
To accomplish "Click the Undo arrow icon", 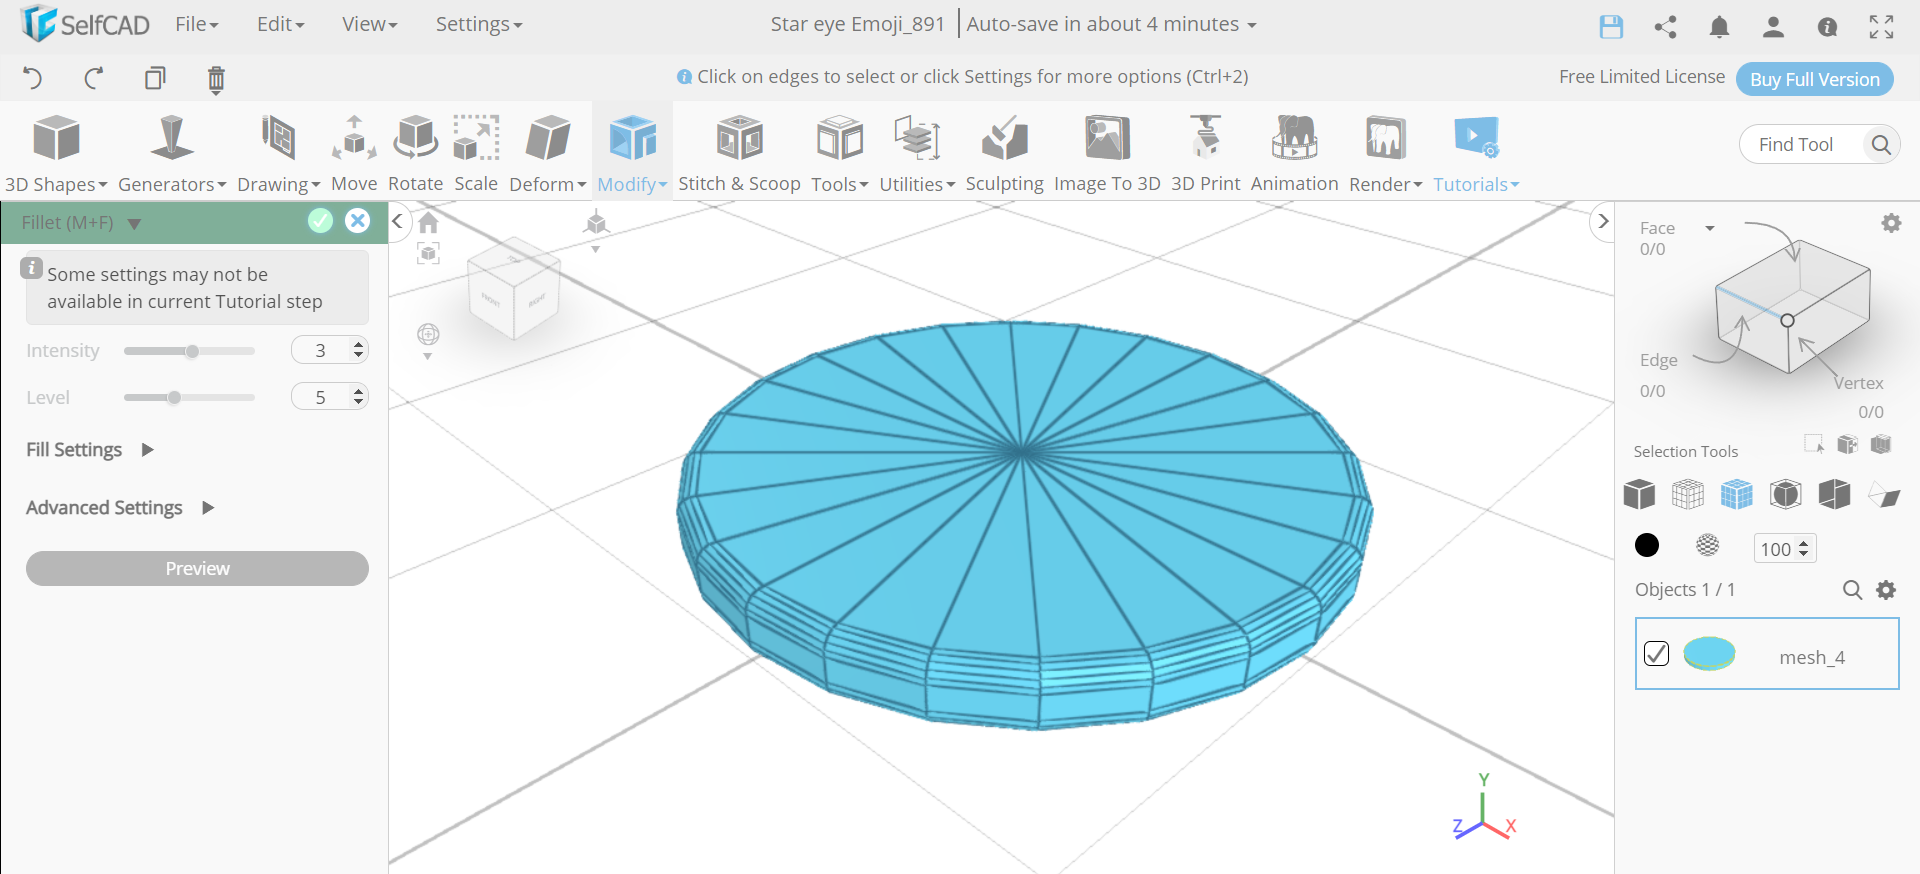I will point(32,78).
